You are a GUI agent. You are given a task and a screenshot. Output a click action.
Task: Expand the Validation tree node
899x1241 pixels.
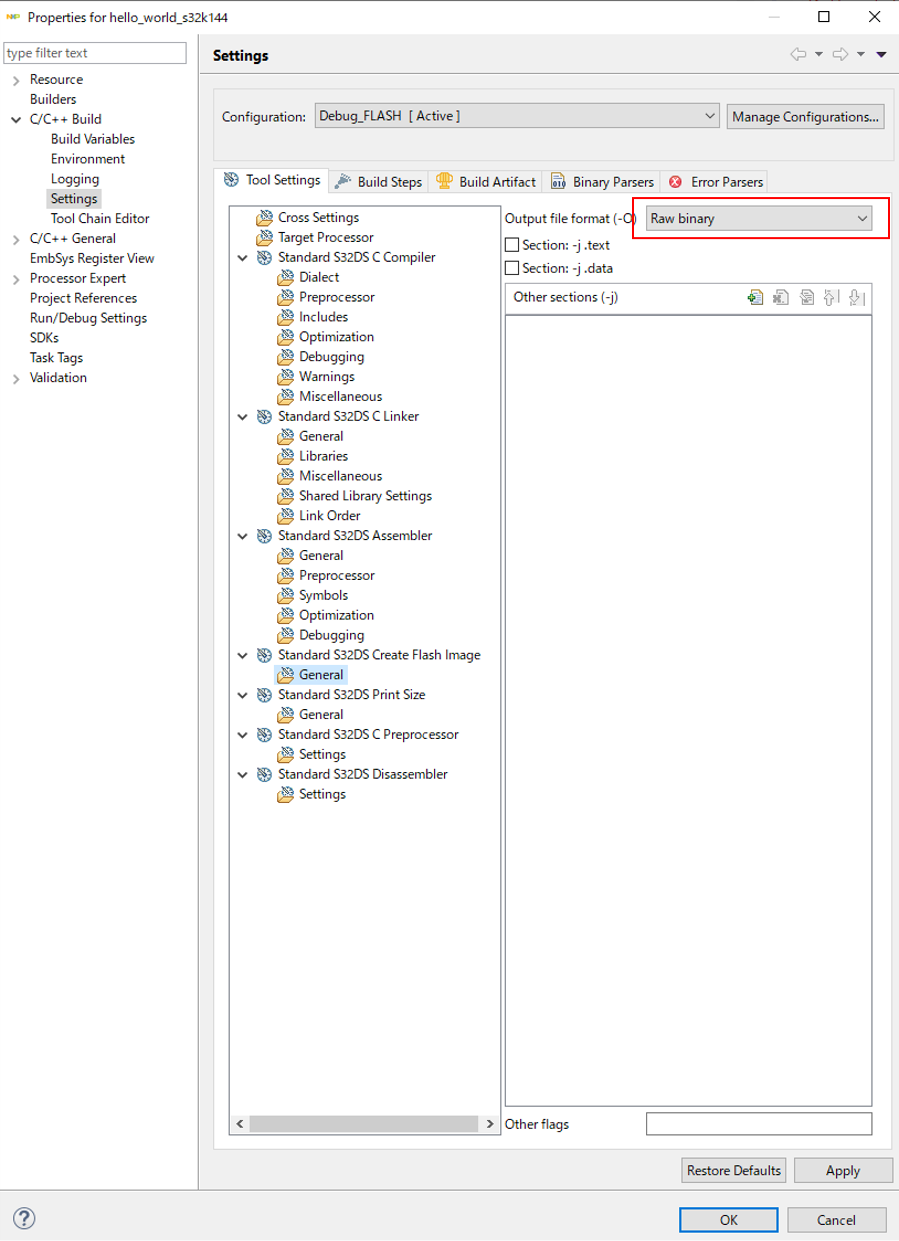click(x=16, y=378)
